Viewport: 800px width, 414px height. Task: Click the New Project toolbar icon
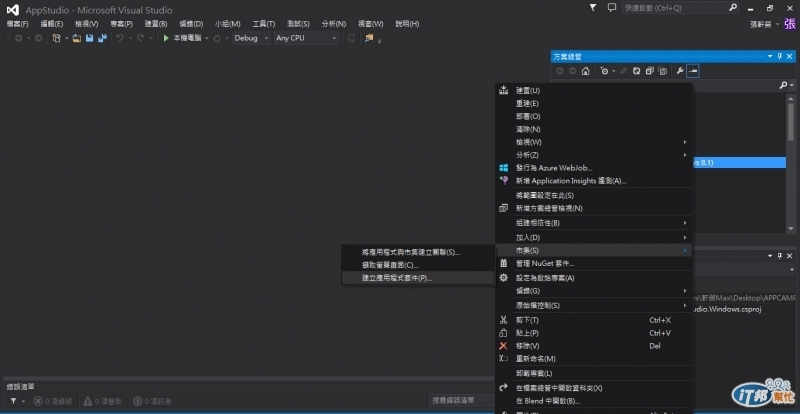click(57, 38)
